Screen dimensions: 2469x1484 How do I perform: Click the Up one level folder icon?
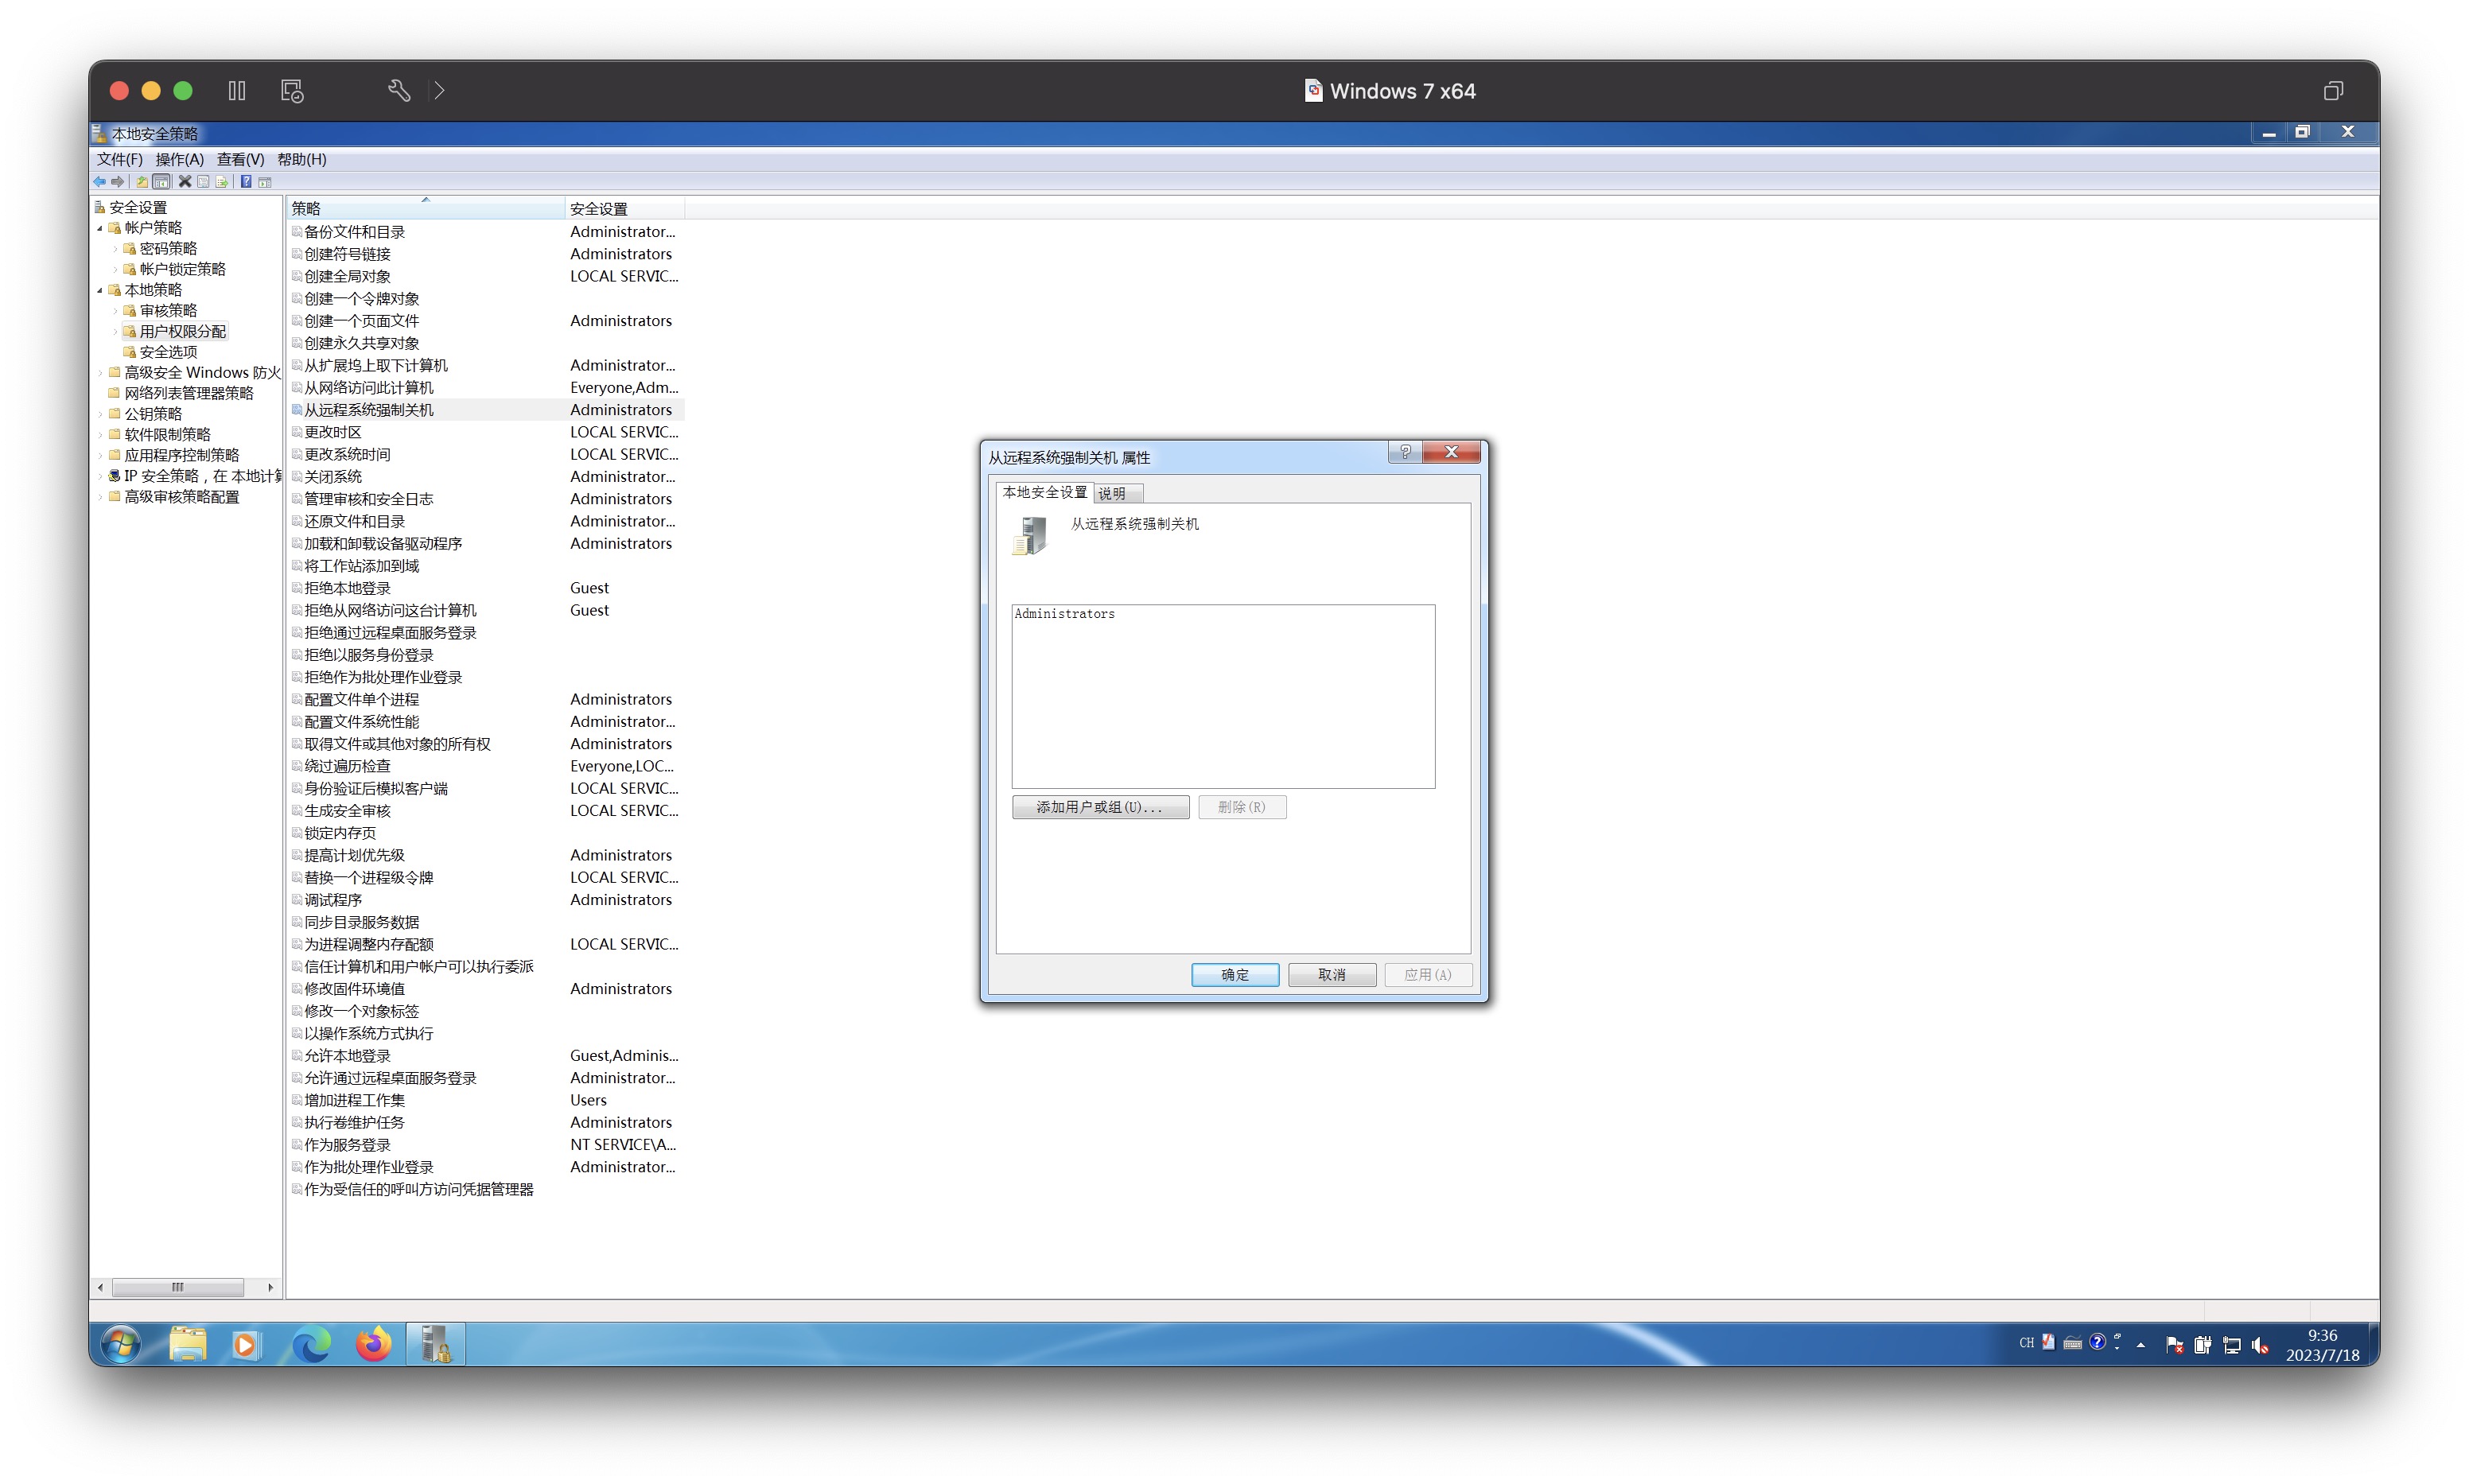142,182
